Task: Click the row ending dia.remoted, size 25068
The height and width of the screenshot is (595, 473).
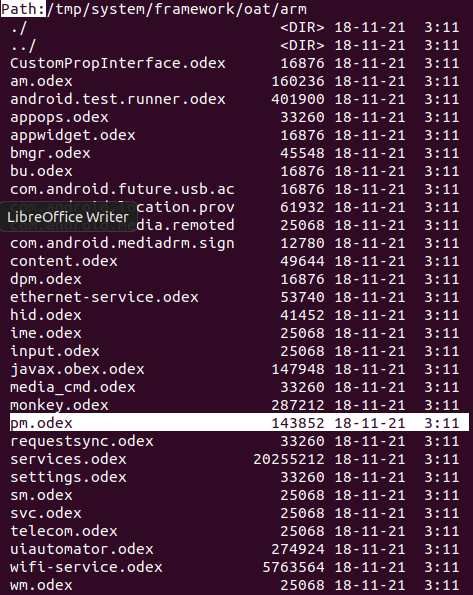Action: pos(239,225)
